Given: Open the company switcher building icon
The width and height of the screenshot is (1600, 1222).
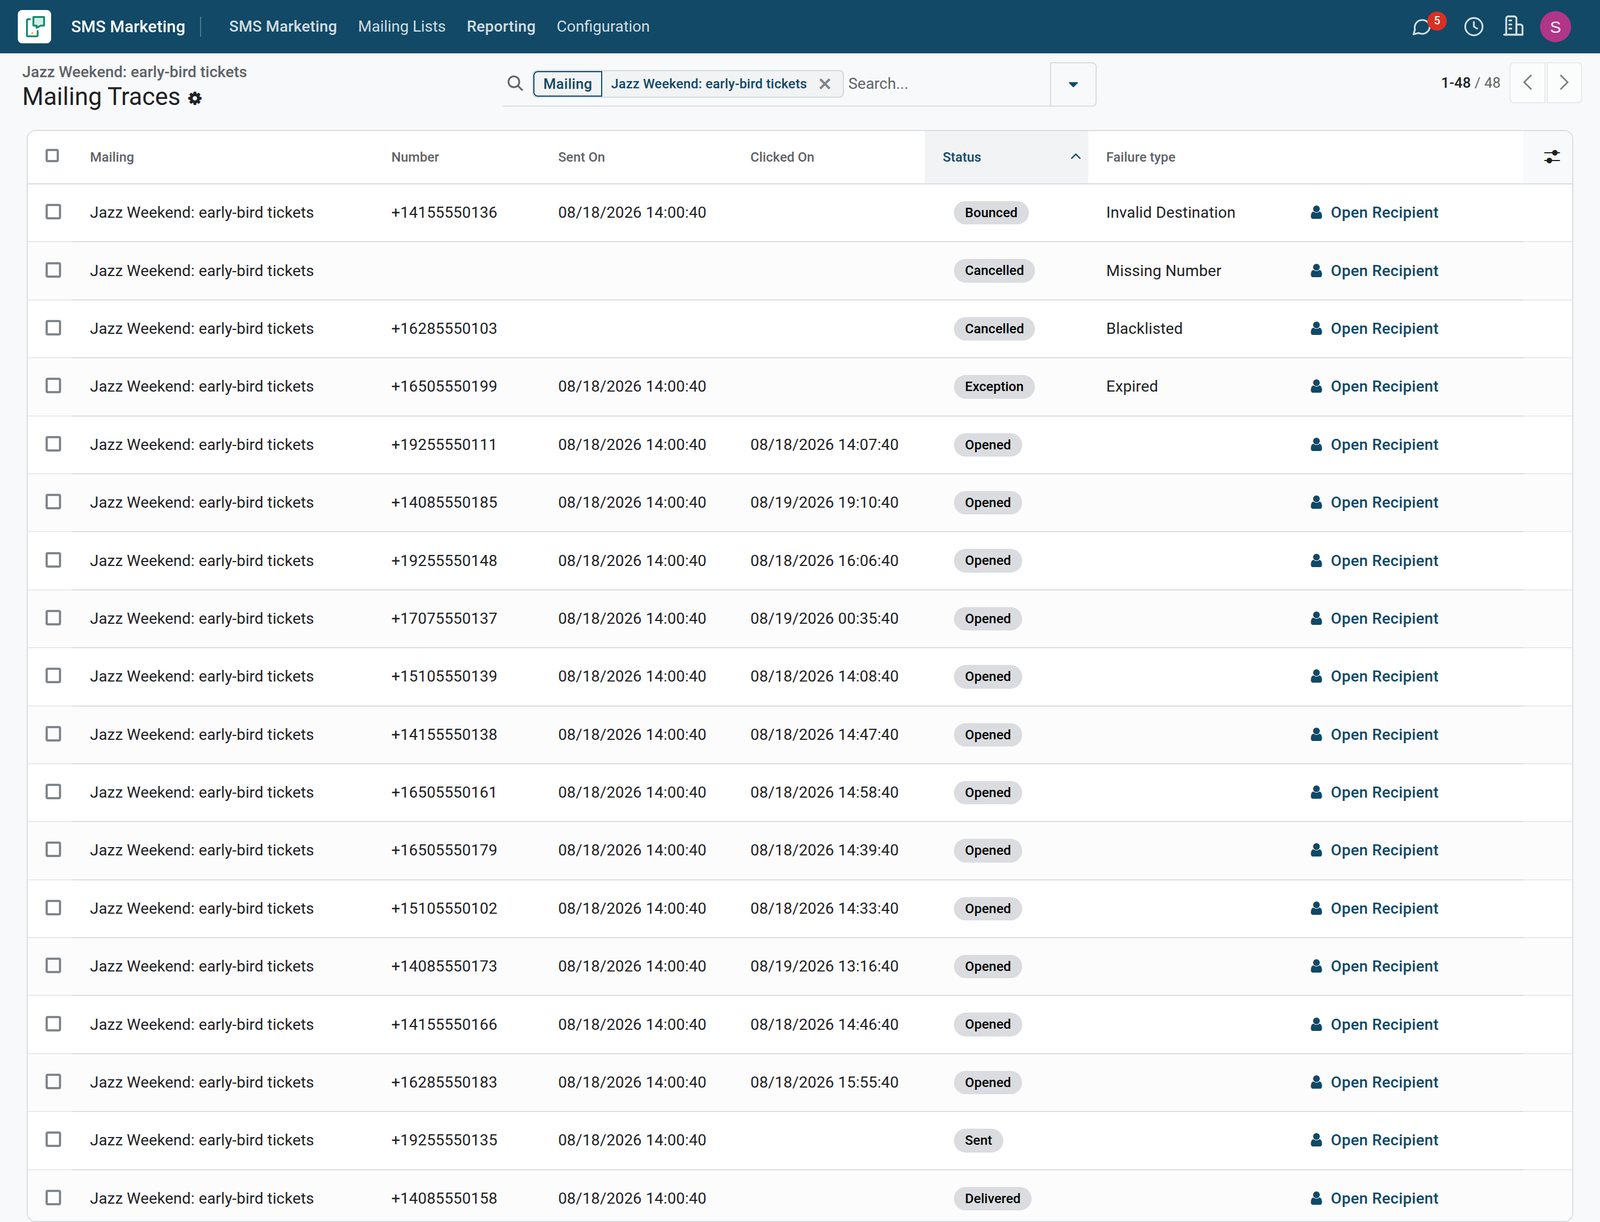Looking at the screenshot, I should point(1513,27).
